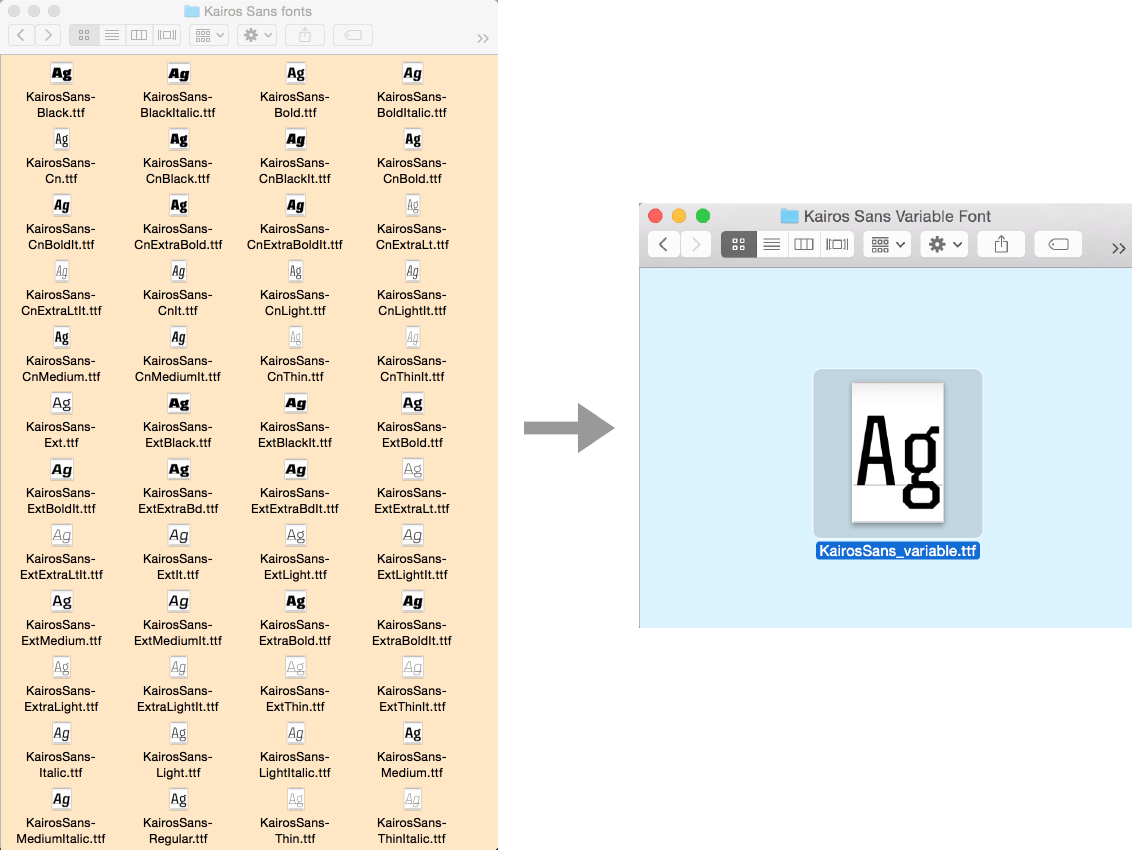This screenshot has height=850, width=1132.
Task: Select KairosSans-CnThin.ttf font file icon
Action: coord(295,337)
